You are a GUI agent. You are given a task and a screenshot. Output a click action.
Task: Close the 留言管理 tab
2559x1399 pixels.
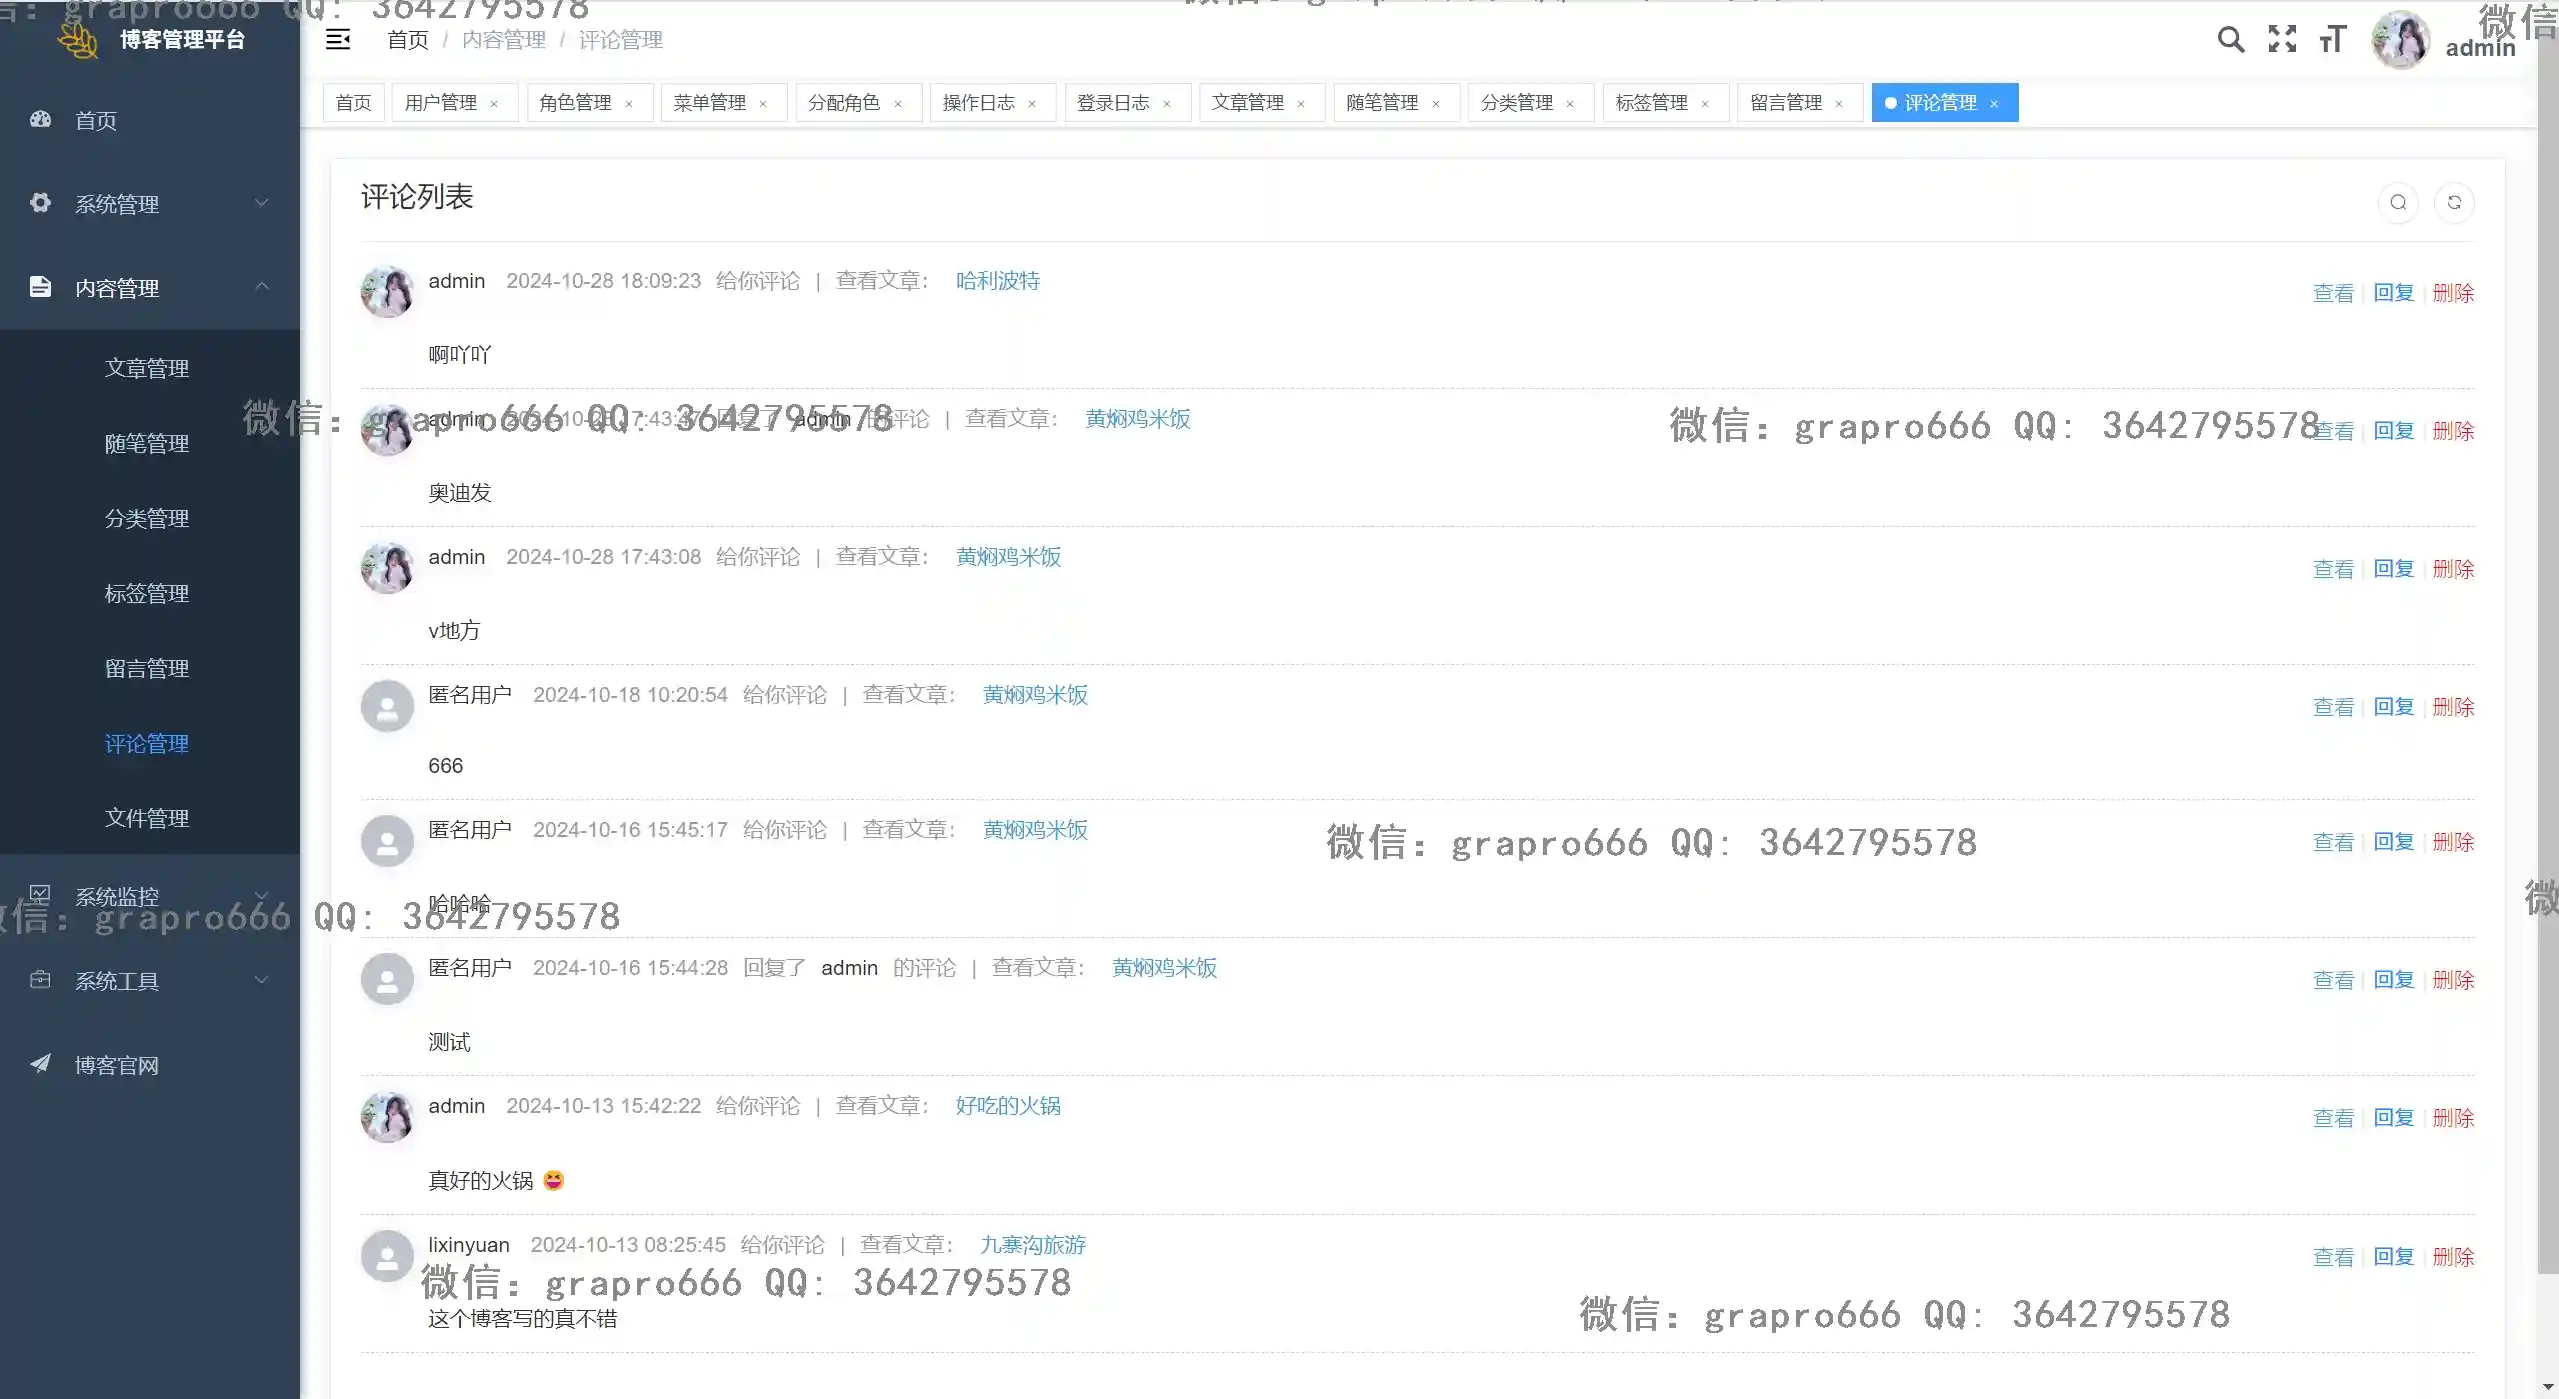tap(1839, 104)
